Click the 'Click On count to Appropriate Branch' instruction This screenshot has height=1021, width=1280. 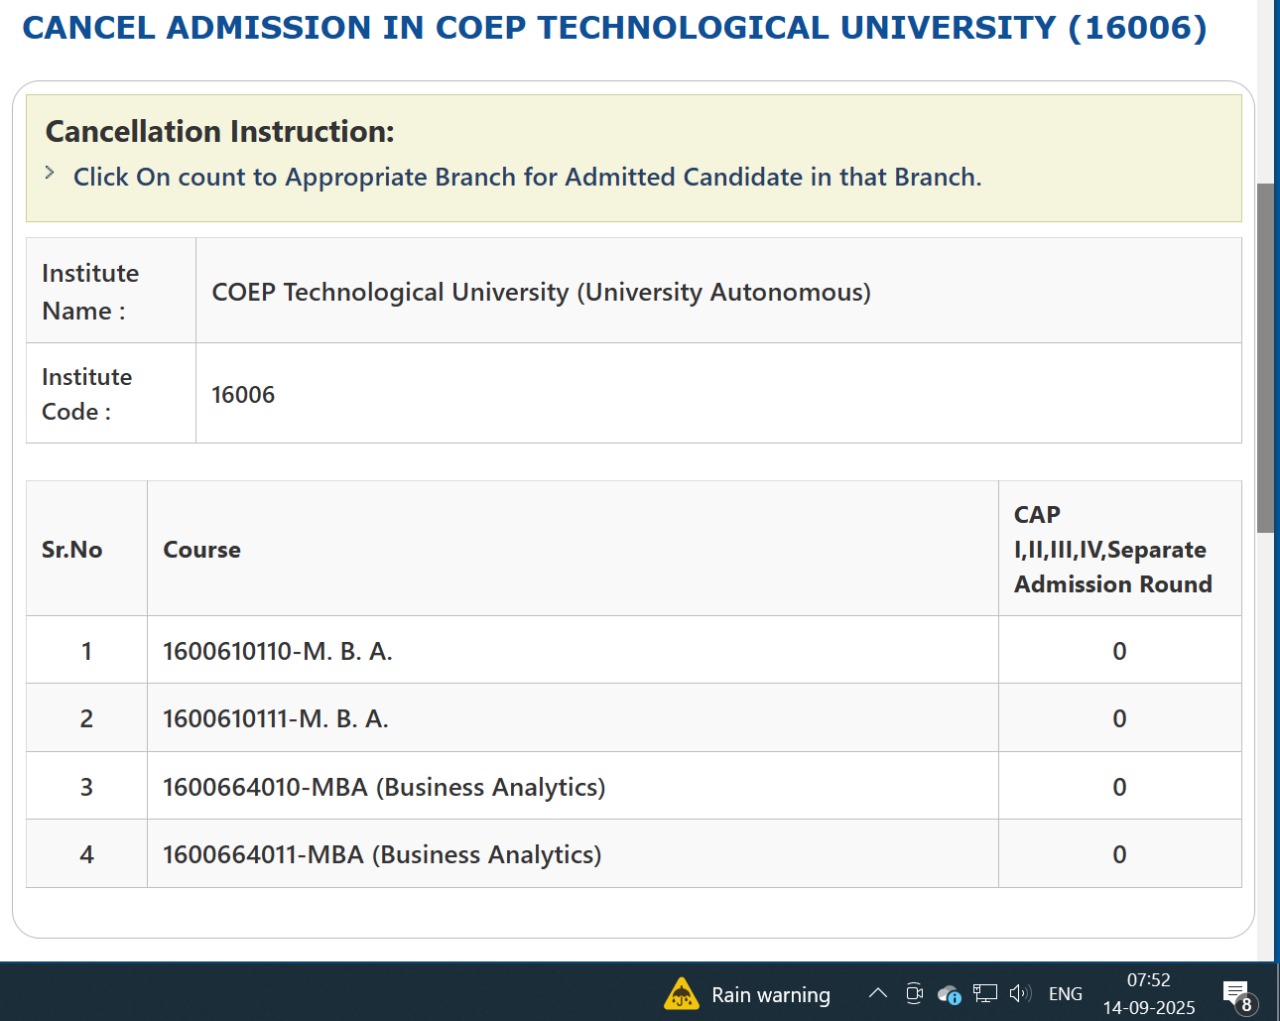(527, 177)
